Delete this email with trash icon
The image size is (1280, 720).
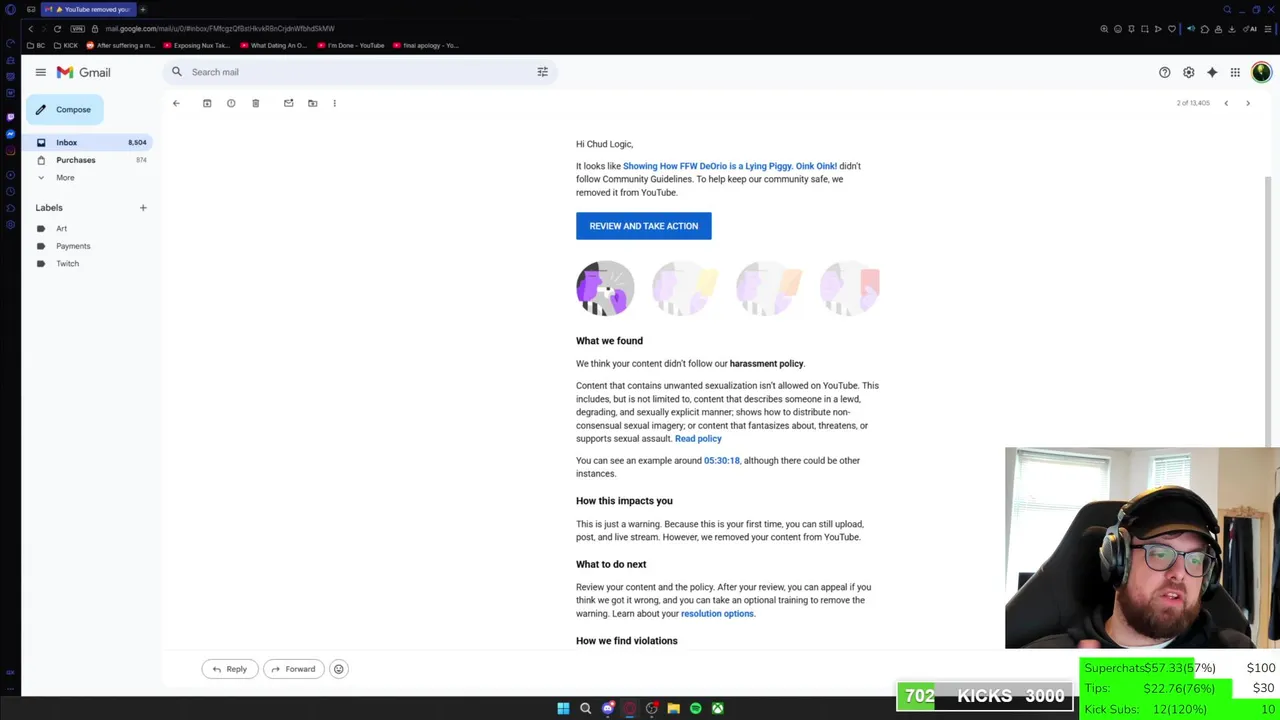(255, 103)
